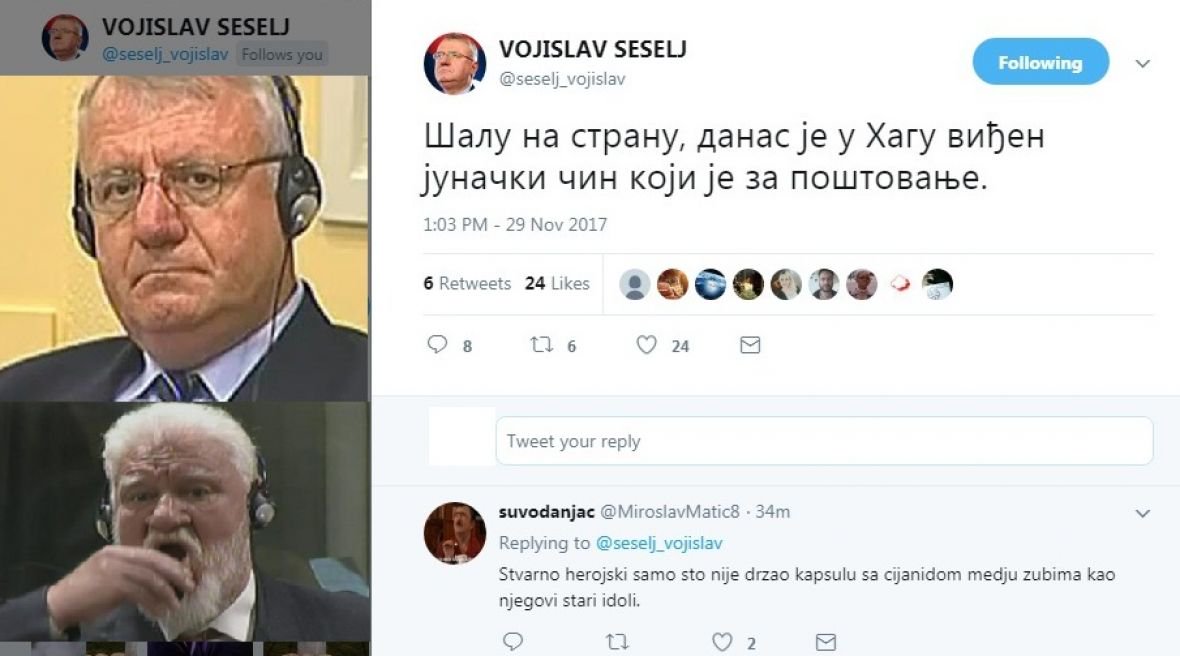Click the first gray default liker avatar

(634, 284)
